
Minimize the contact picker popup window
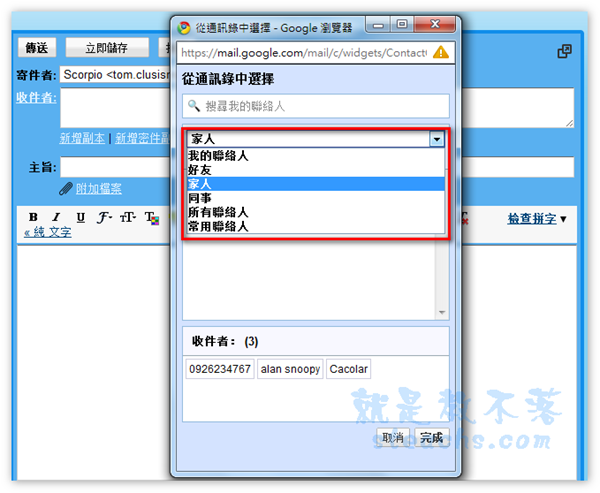(378, 26)
